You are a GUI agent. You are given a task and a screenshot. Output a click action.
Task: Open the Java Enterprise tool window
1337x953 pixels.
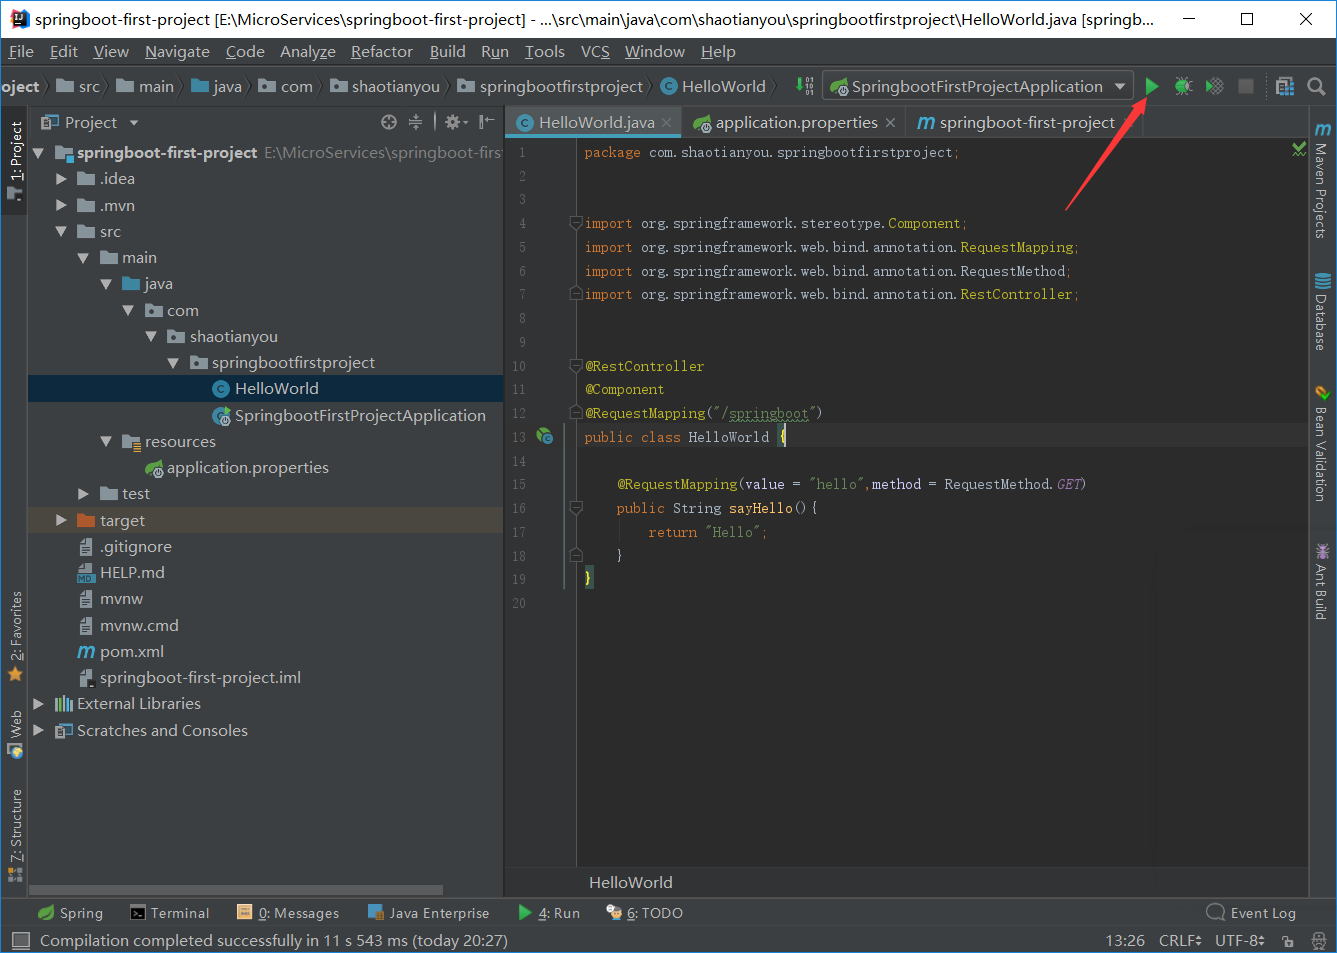428,913
